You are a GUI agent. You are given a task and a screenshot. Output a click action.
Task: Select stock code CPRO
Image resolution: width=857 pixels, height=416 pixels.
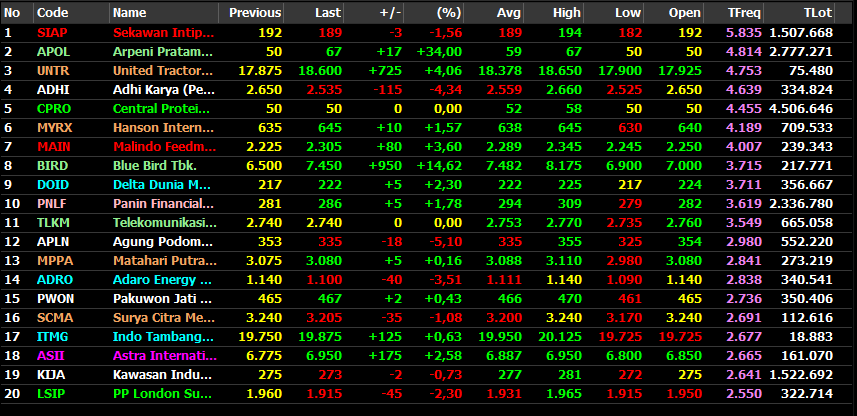pyautogui.click(x=54, y=109)
